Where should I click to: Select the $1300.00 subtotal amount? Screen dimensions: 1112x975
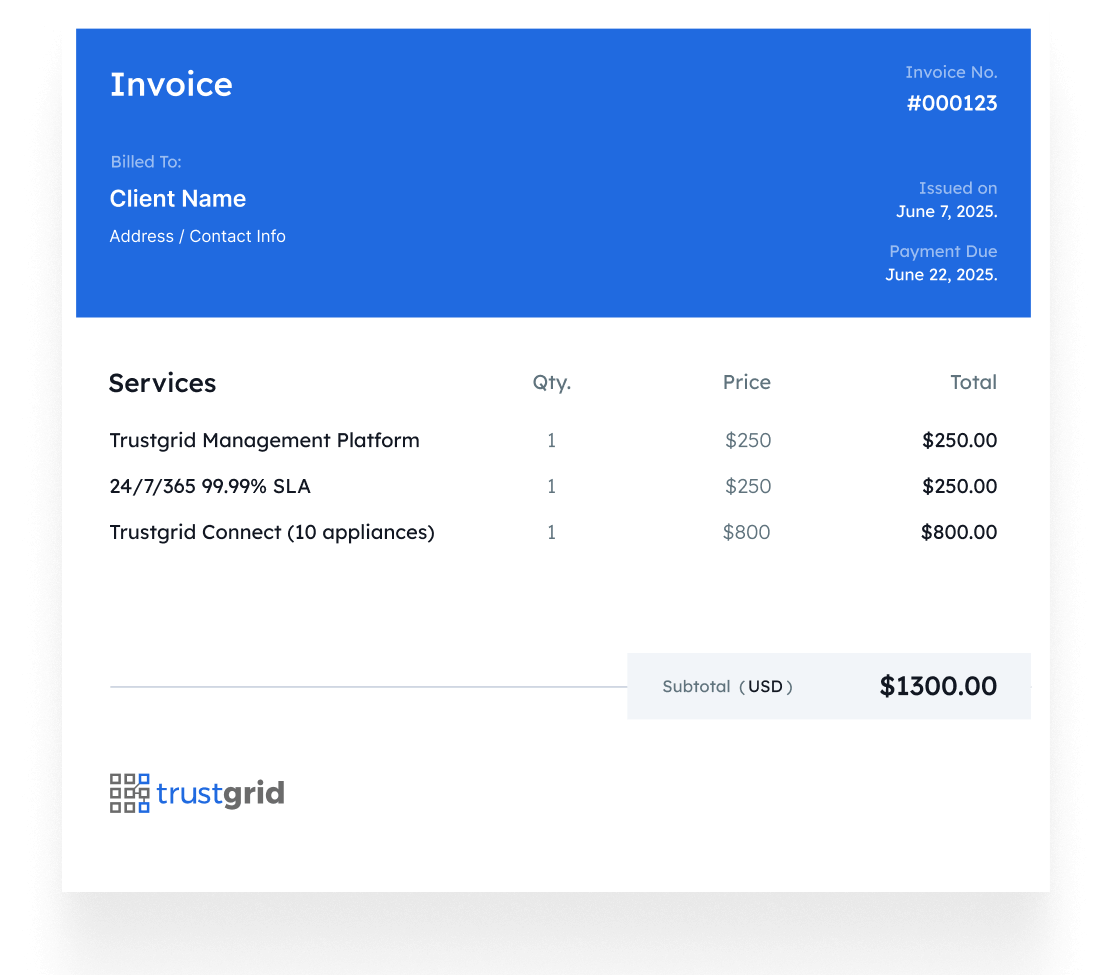938,686
